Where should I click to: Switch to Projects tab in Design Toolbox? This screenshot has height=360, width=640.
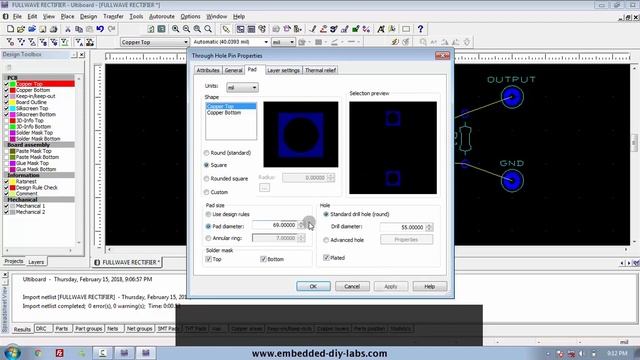(x=13, y=261)
